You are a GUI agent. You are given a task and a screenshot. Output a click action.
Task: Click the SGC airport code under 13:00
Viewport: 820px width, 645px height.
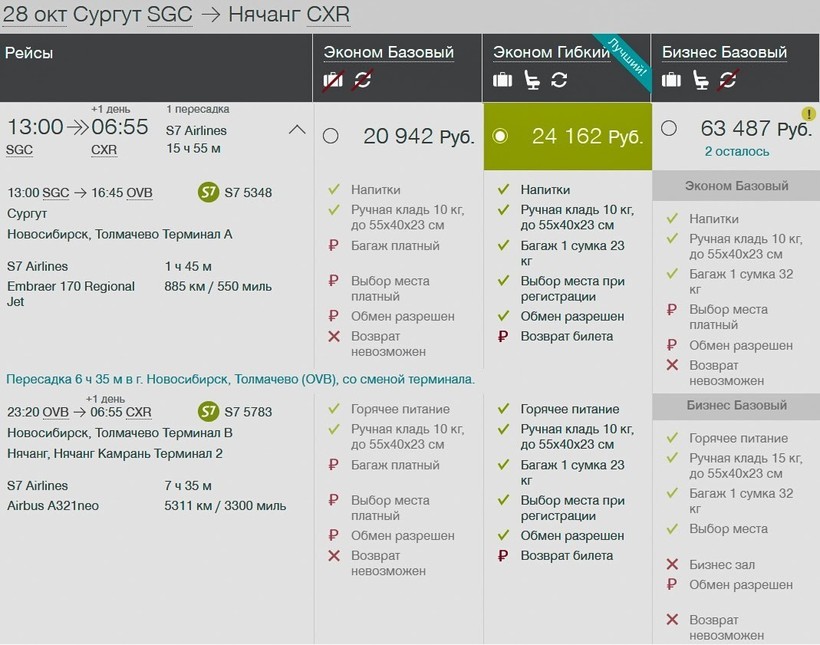[x=19, y=150]
